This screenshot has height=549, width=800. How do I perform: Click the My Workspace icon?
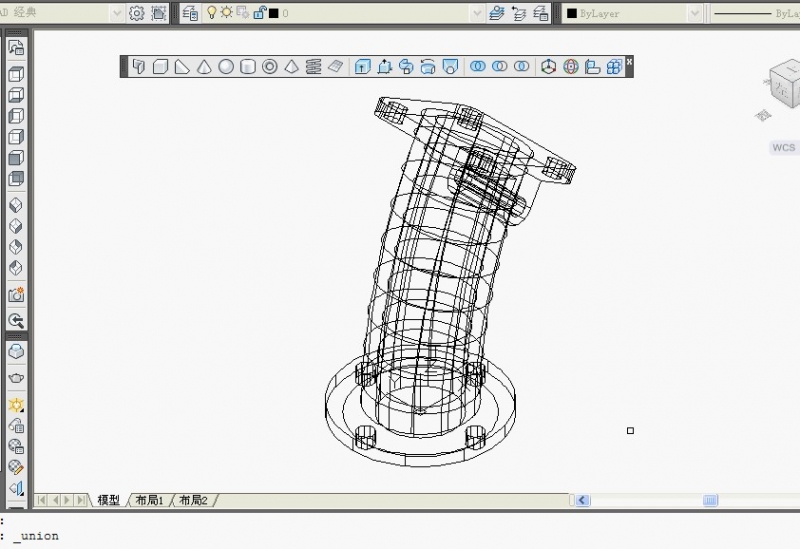159,13
